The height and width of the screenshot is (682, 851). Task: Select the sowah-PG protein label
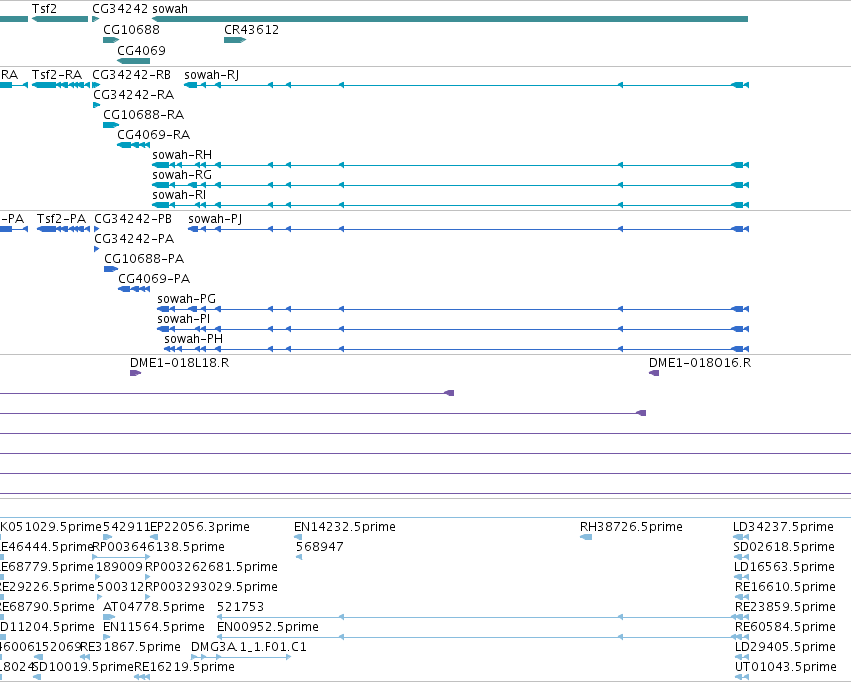point(187,299)
